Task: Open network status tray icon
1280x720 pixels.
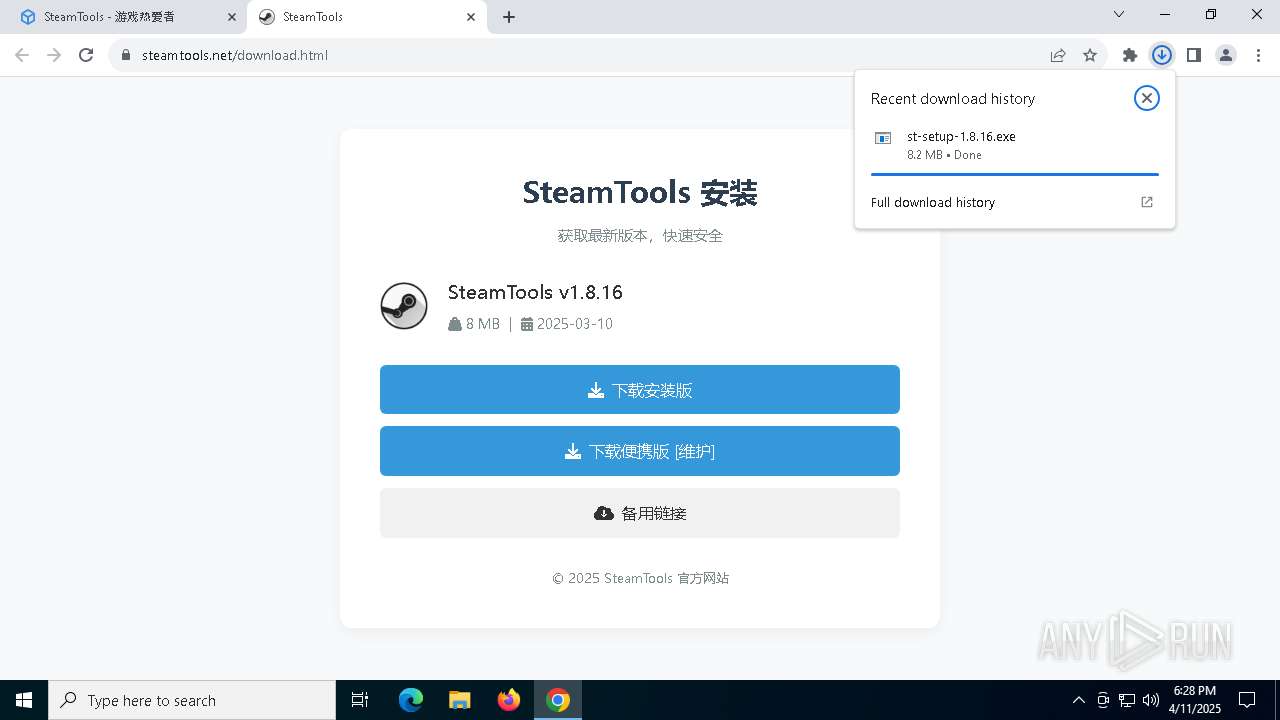Action: pos(1127,700)
